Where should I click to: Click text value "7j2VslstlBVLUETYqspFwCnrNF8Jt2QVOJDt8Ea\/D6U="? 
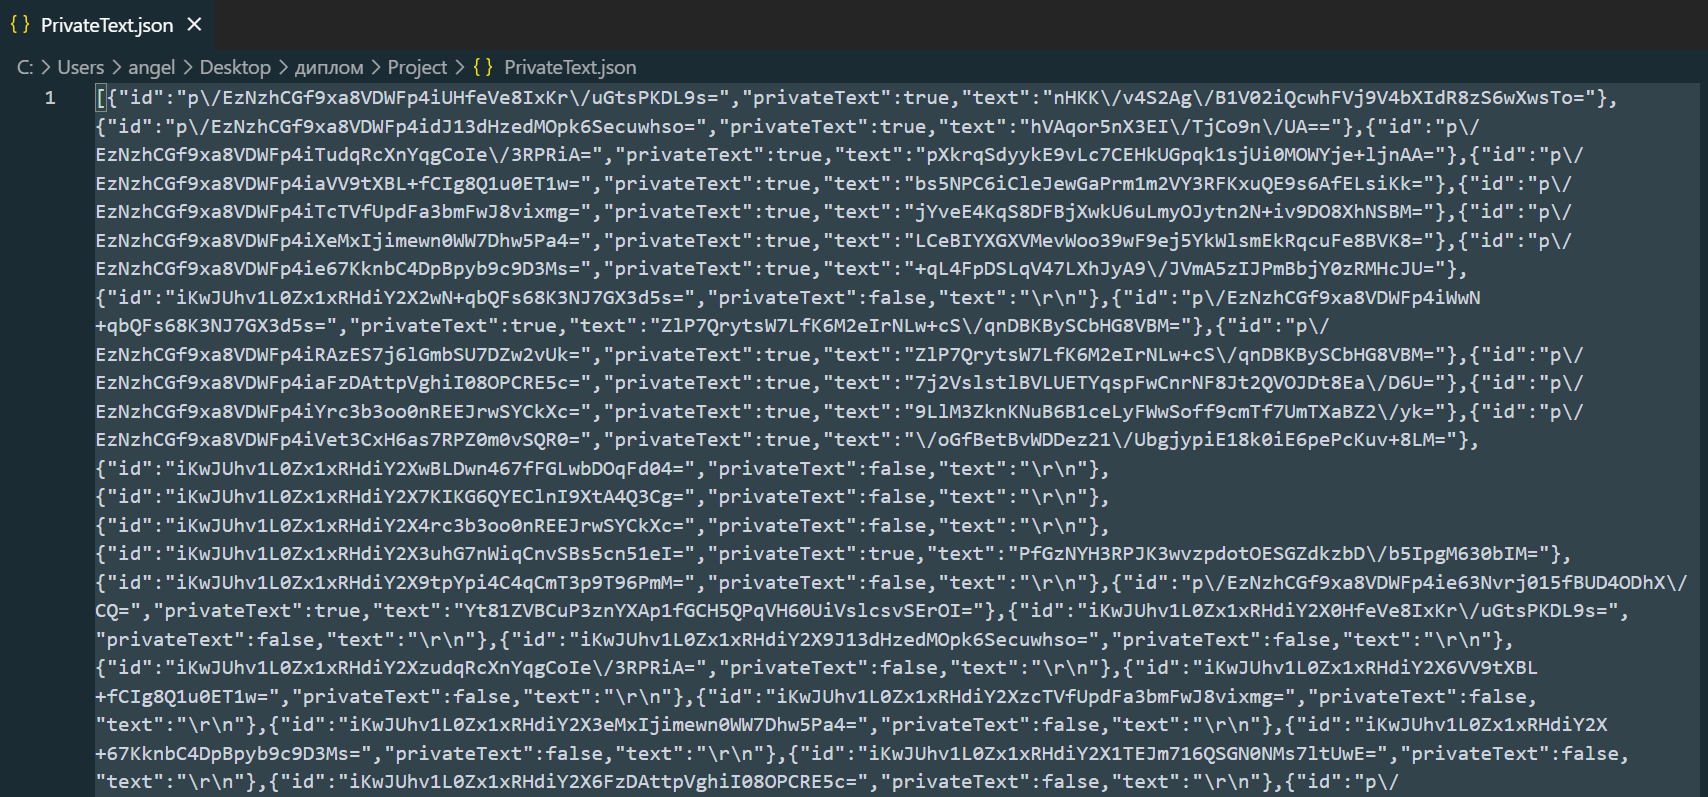(x=1172, y=383)
